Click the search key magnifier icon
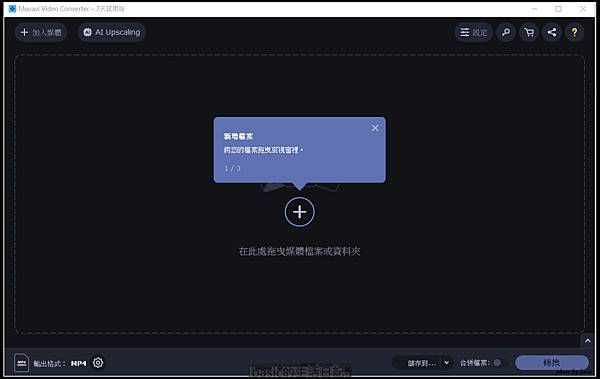Screen dimensions: 600x379 (x=506, y=32)
